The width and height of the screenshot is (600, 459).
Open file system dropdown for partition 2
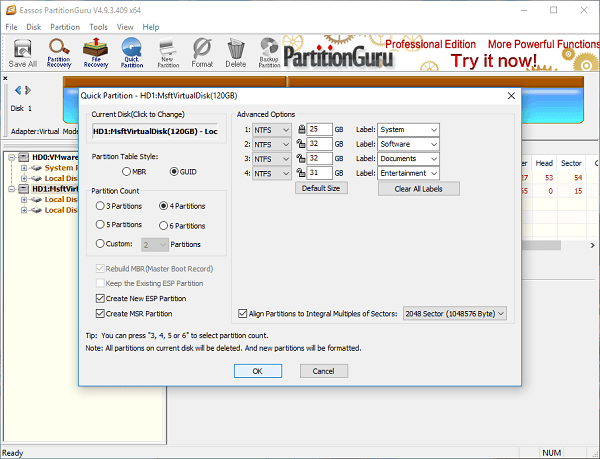tap(272, 145)
